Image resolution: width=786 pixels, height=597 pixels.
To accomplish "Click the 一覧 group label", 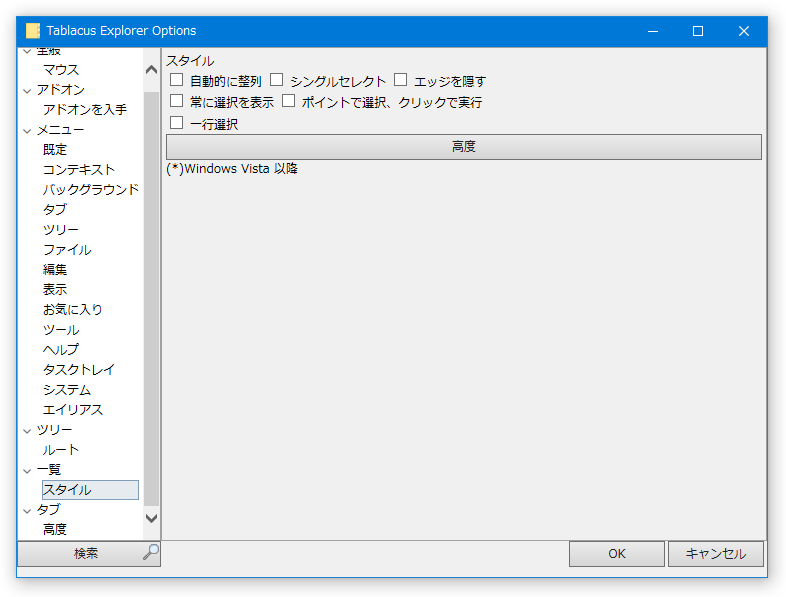I will (x=49, y=470).
